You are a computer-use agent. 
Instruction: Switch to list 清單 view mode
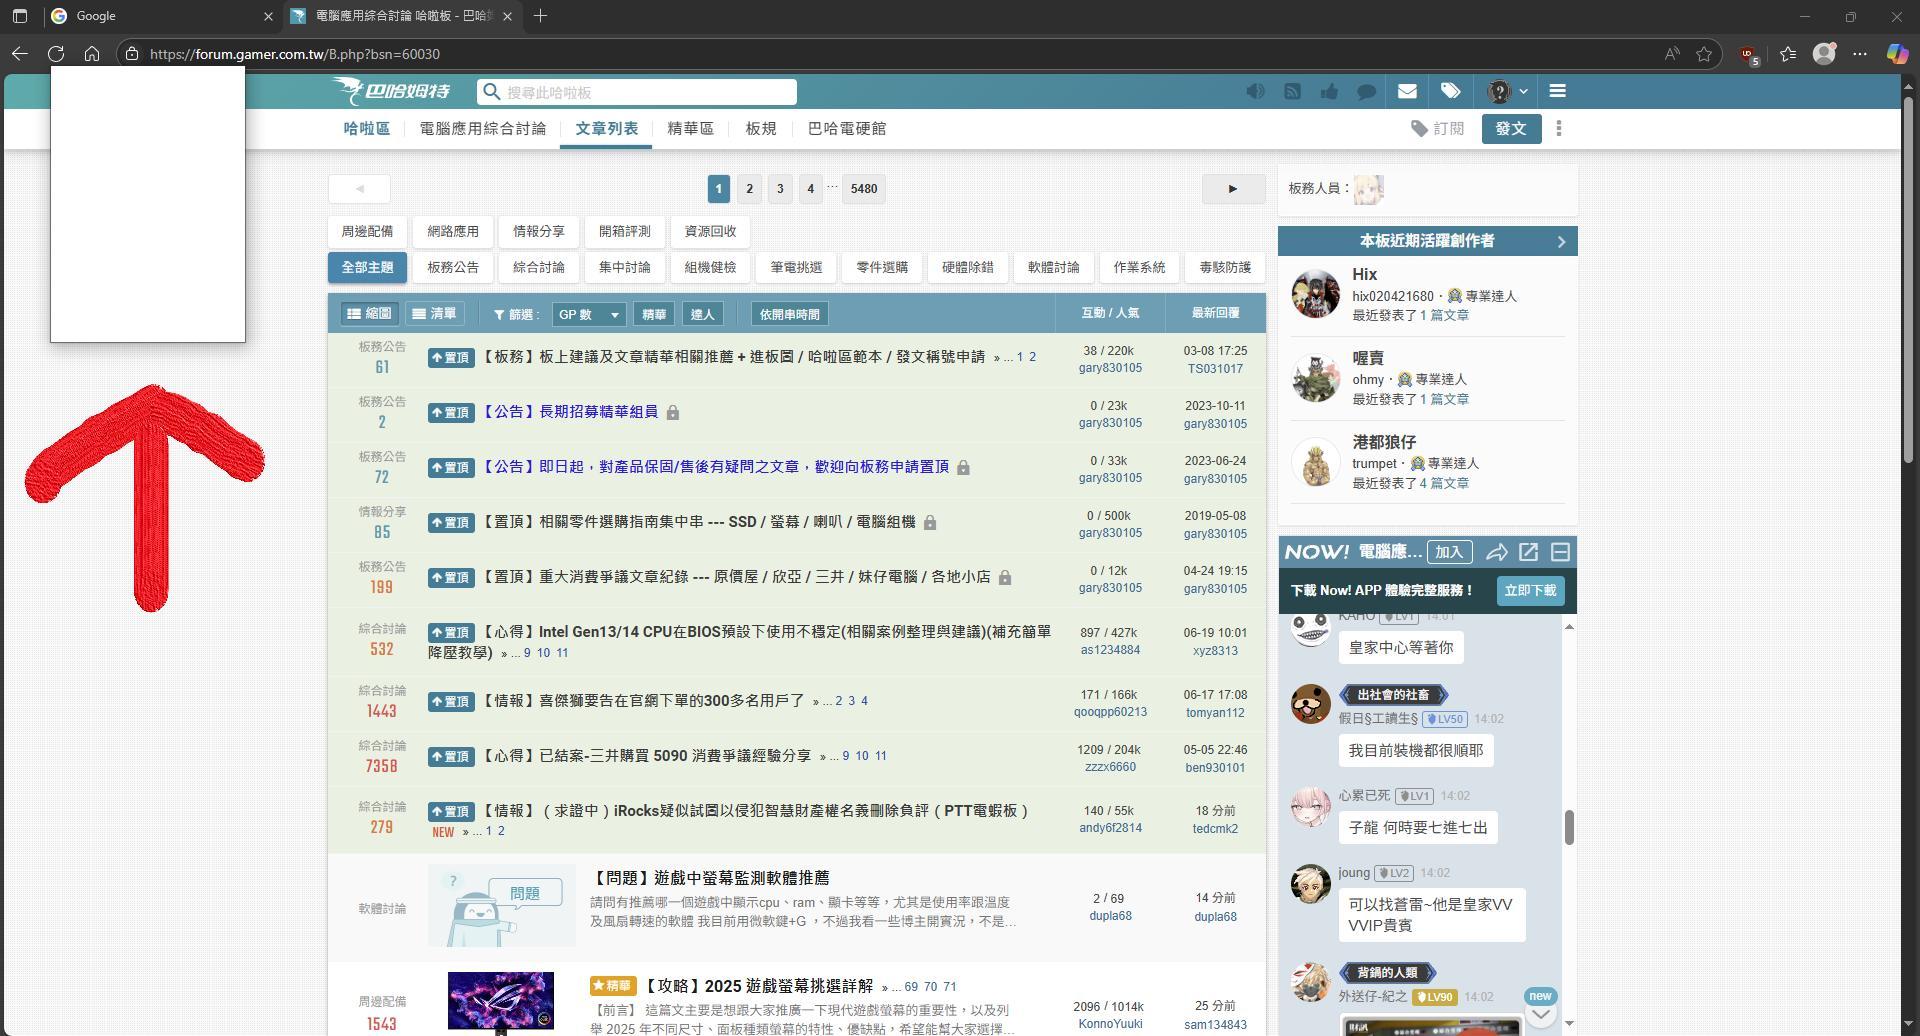434,314
